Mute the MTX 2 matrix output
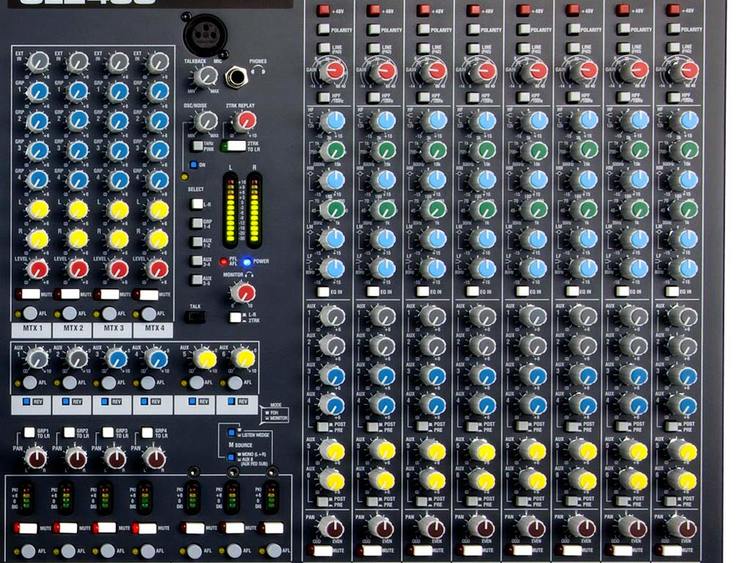This screenshot has height=563, width=750. pos(68,294)
